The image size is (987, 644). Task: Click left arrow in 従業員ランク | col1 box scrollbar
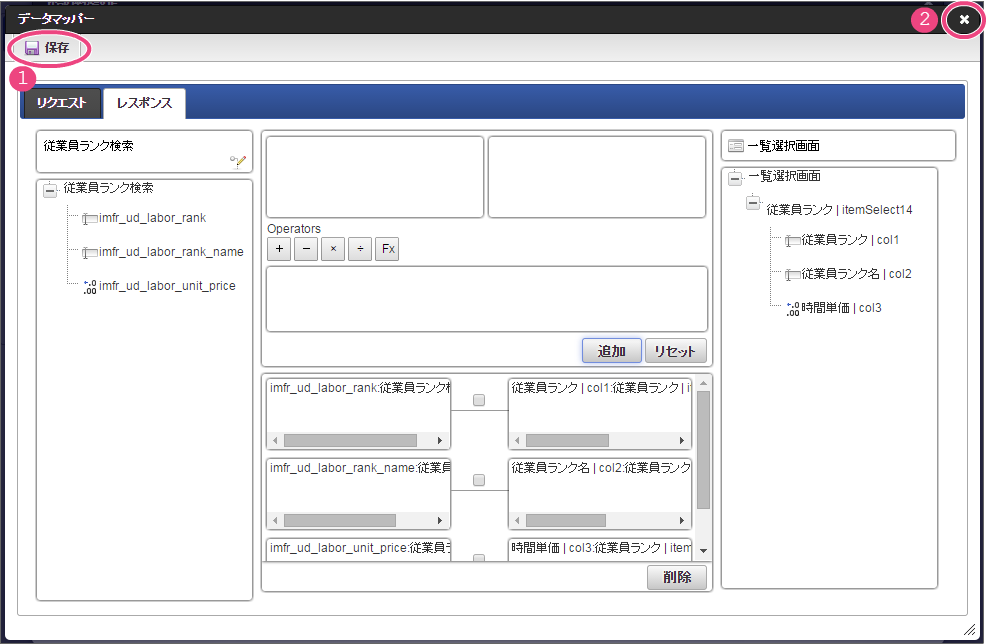517,441
